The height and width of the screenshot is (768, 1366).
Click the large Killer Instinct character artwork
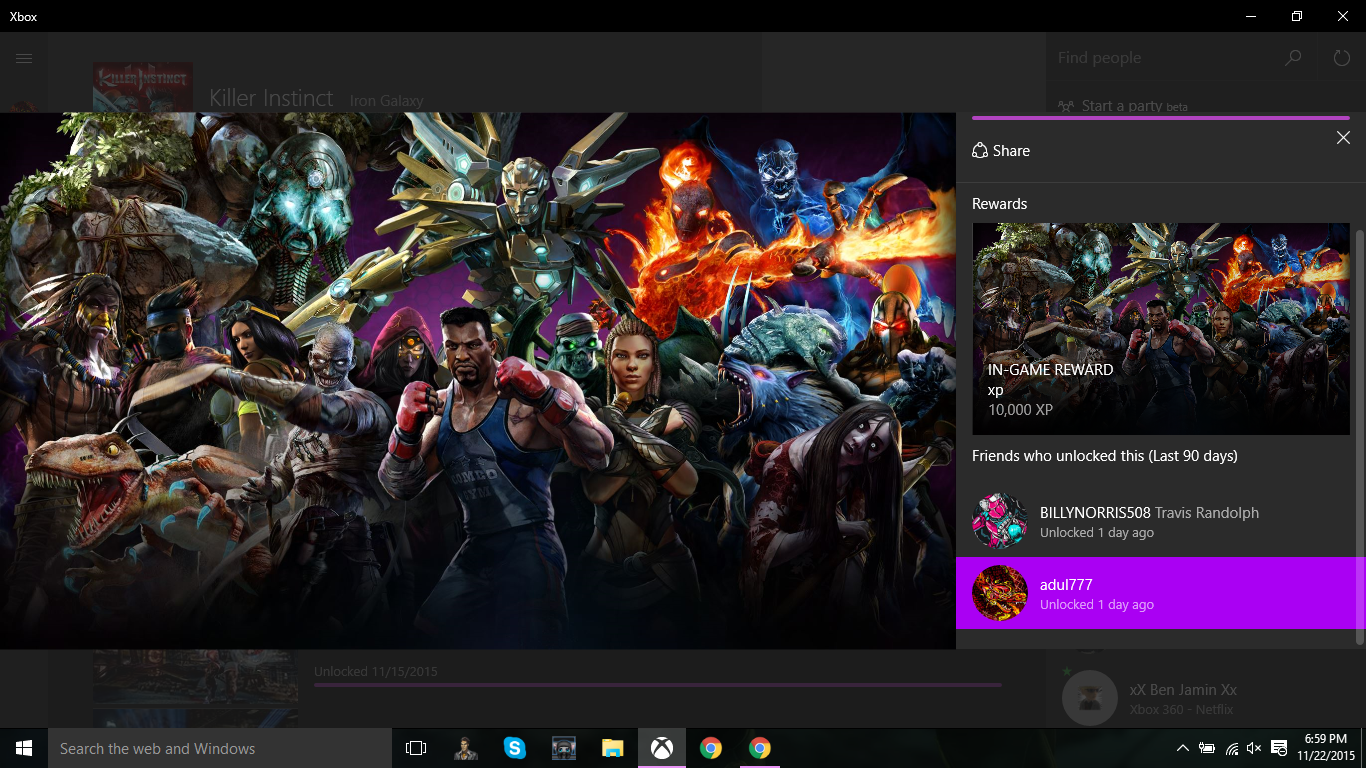coord(478,381)
